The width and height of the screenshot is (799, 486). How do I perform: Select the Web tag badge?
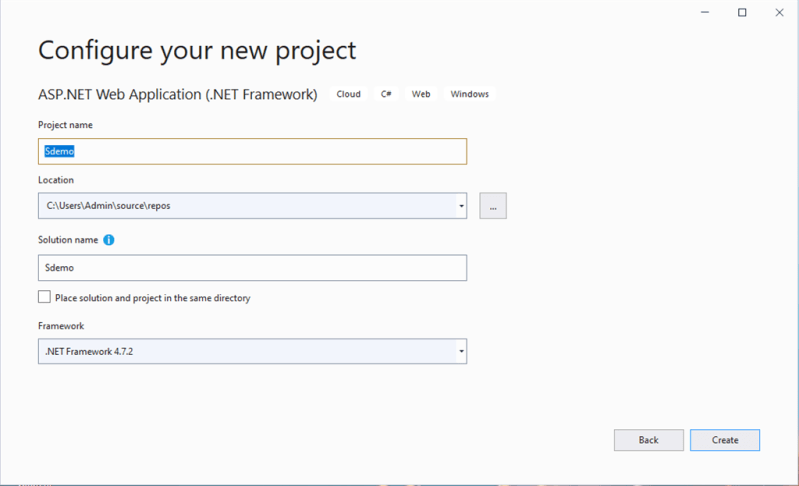421,94
